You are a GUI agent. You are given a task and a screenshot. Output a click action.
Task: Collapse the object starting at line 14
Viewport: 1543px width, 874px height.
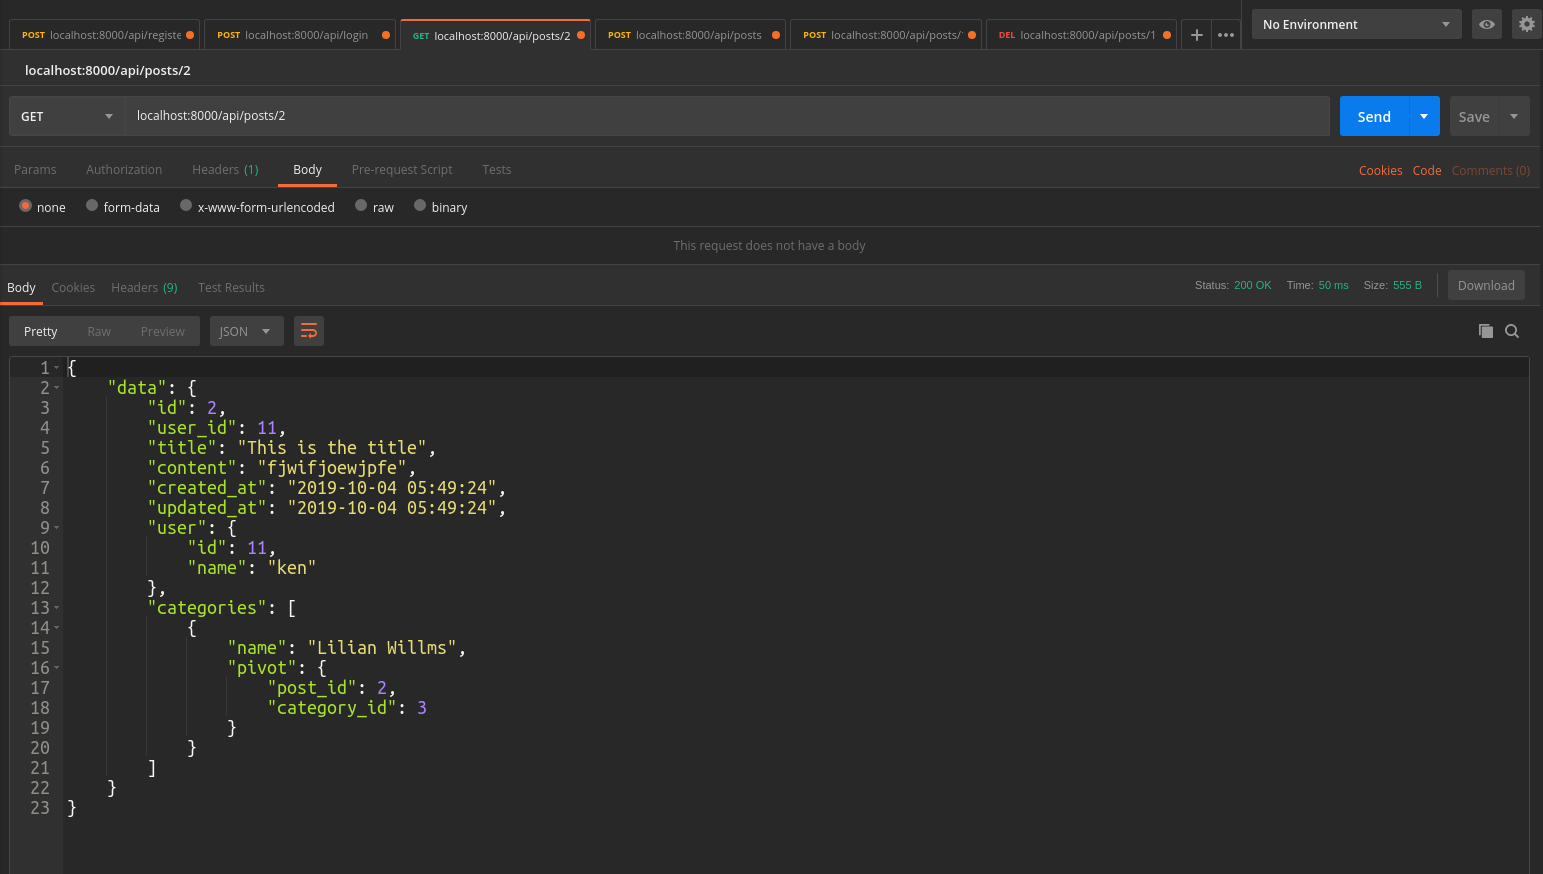[57, 628]
